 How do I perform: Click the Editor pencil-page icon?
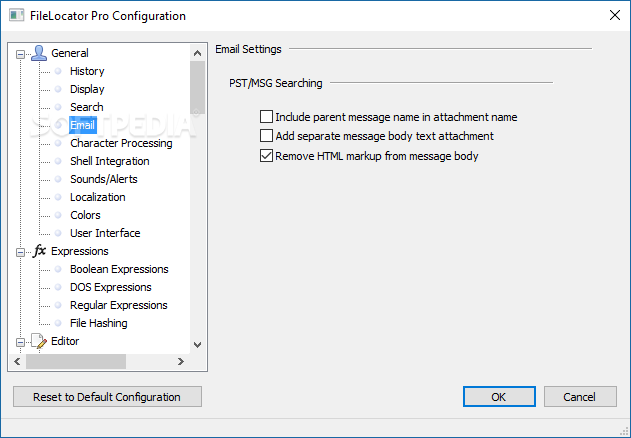click(x=39, y=341)
